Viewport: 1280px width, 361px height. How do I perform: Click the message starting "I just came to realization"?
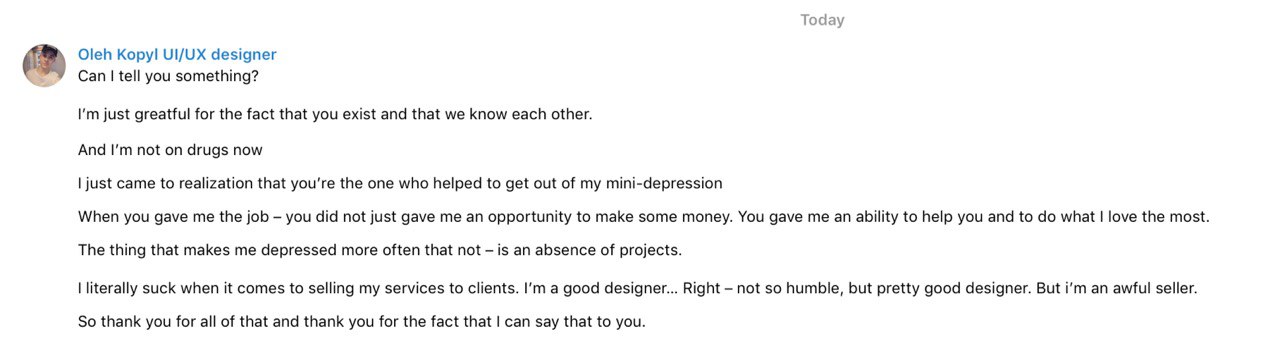[400, 184]
